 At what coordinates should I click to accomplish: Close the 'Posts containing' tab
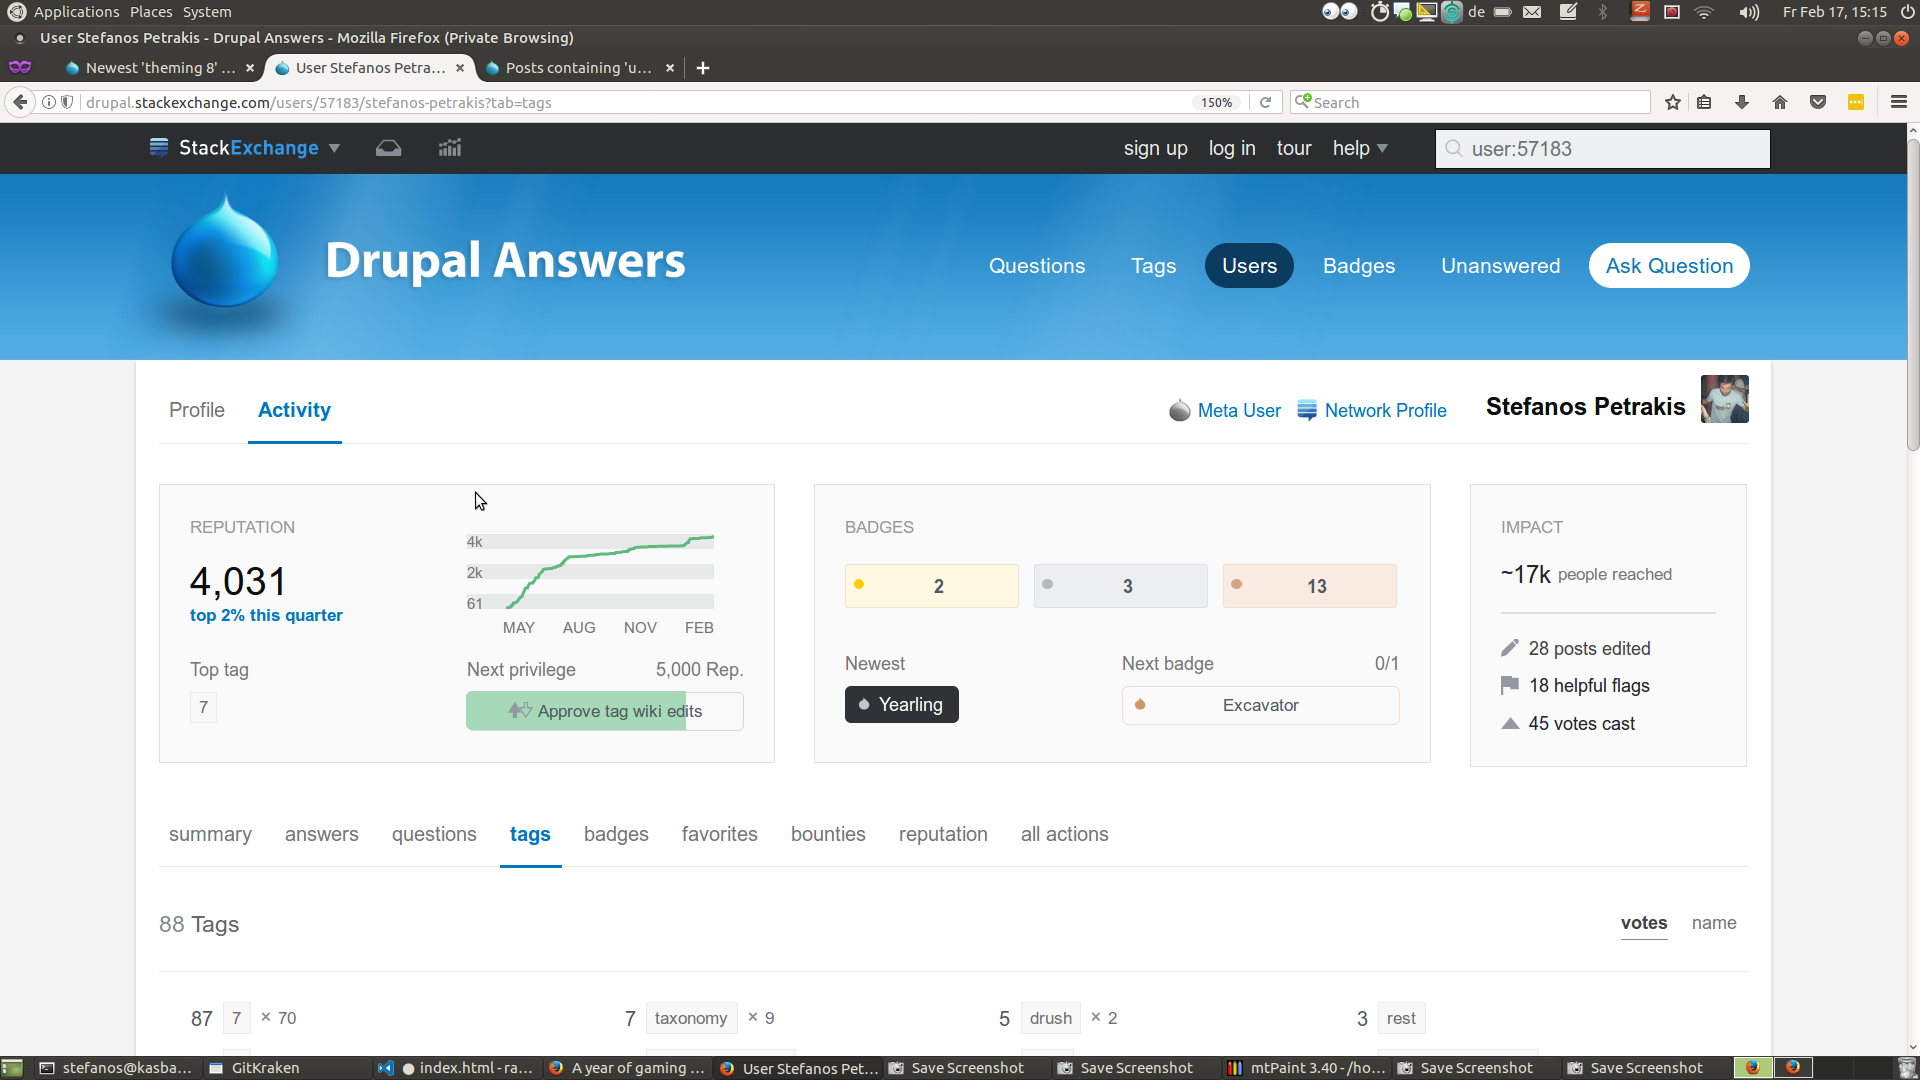tap(670, 68)
